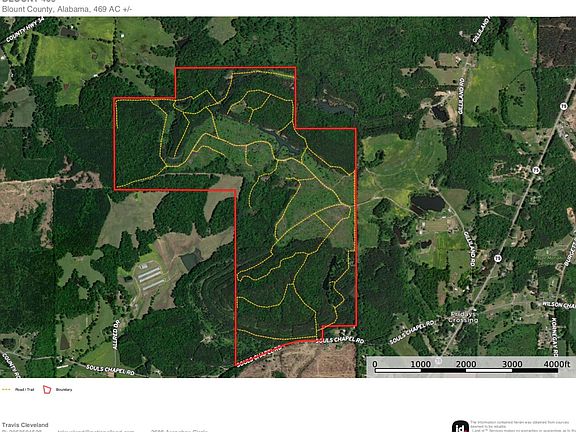Click the Boundary legend text label
576x432 pixels.
[x=64, y=389]
